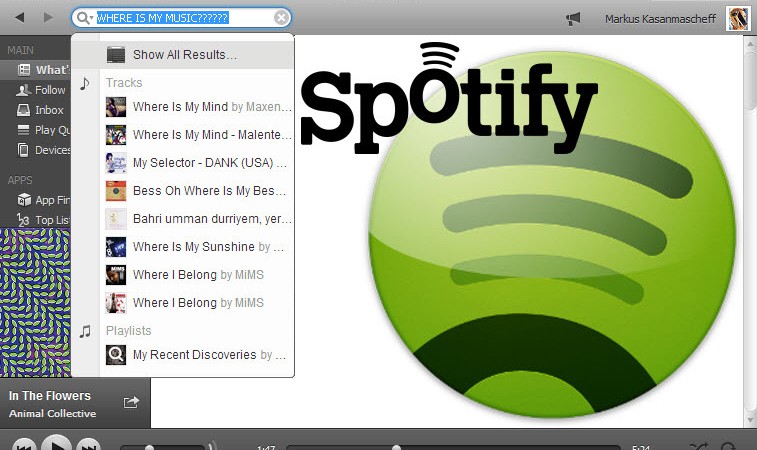The height and width of the screenshot is (450, 757).
Task: Open the user avatar picture
Action: pyautogui.click(x=738, y=19)
